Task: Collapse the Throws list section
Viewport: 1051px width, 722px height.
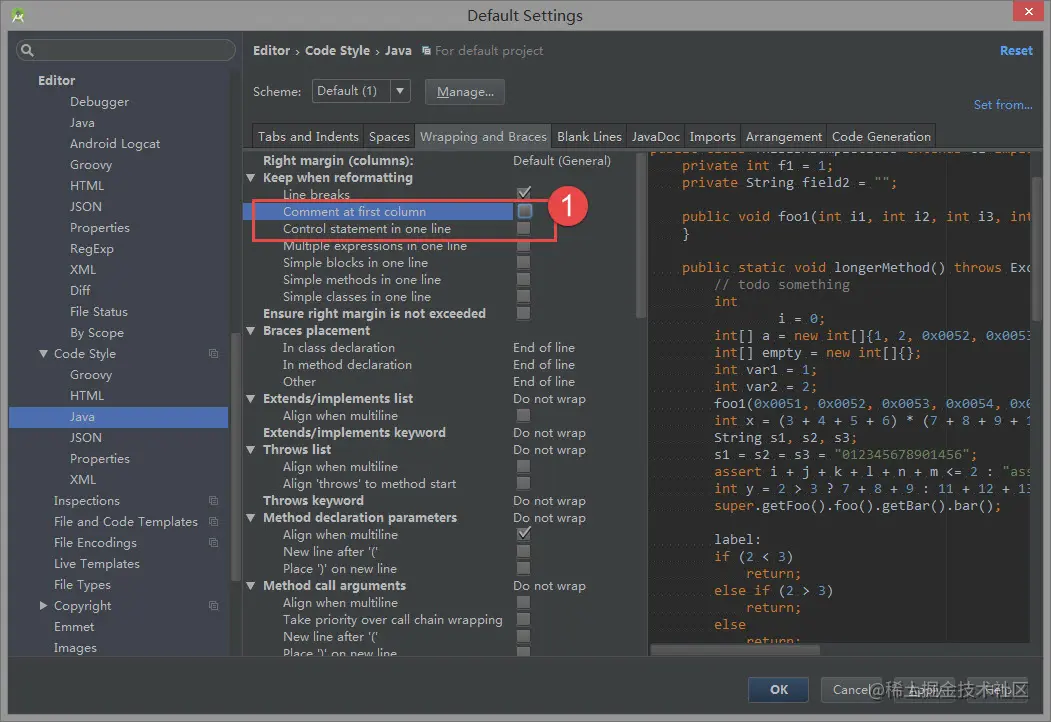Action: [251, 450]
